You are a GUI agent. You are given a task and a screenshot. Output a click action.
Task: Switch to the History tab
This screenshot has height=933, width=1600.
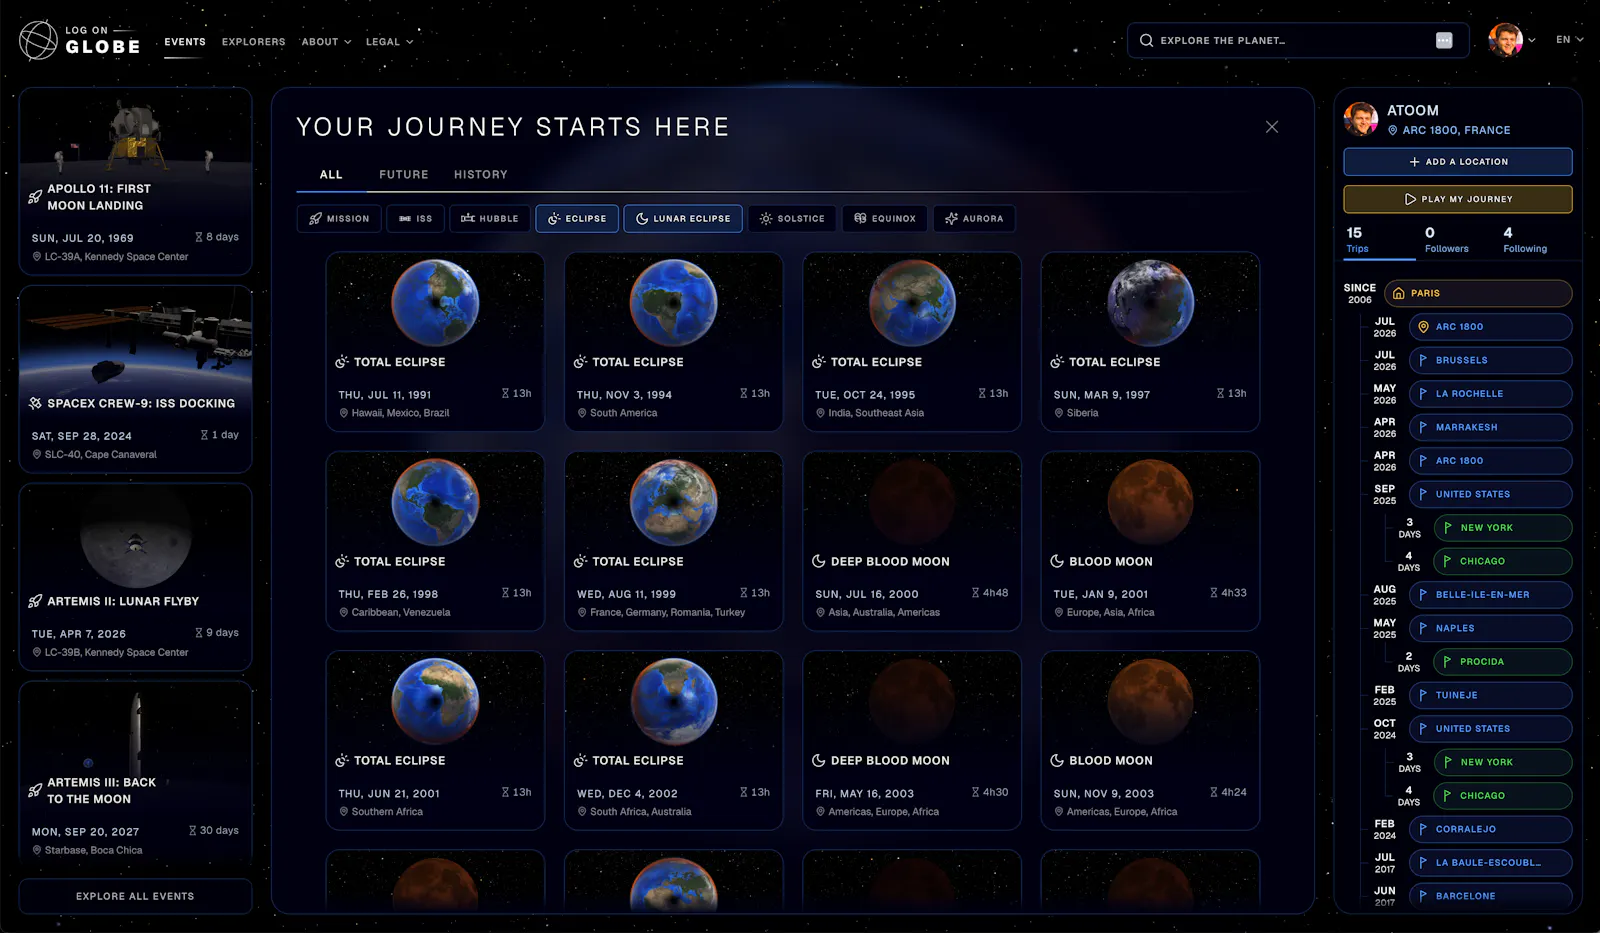(x=481, y=175)
